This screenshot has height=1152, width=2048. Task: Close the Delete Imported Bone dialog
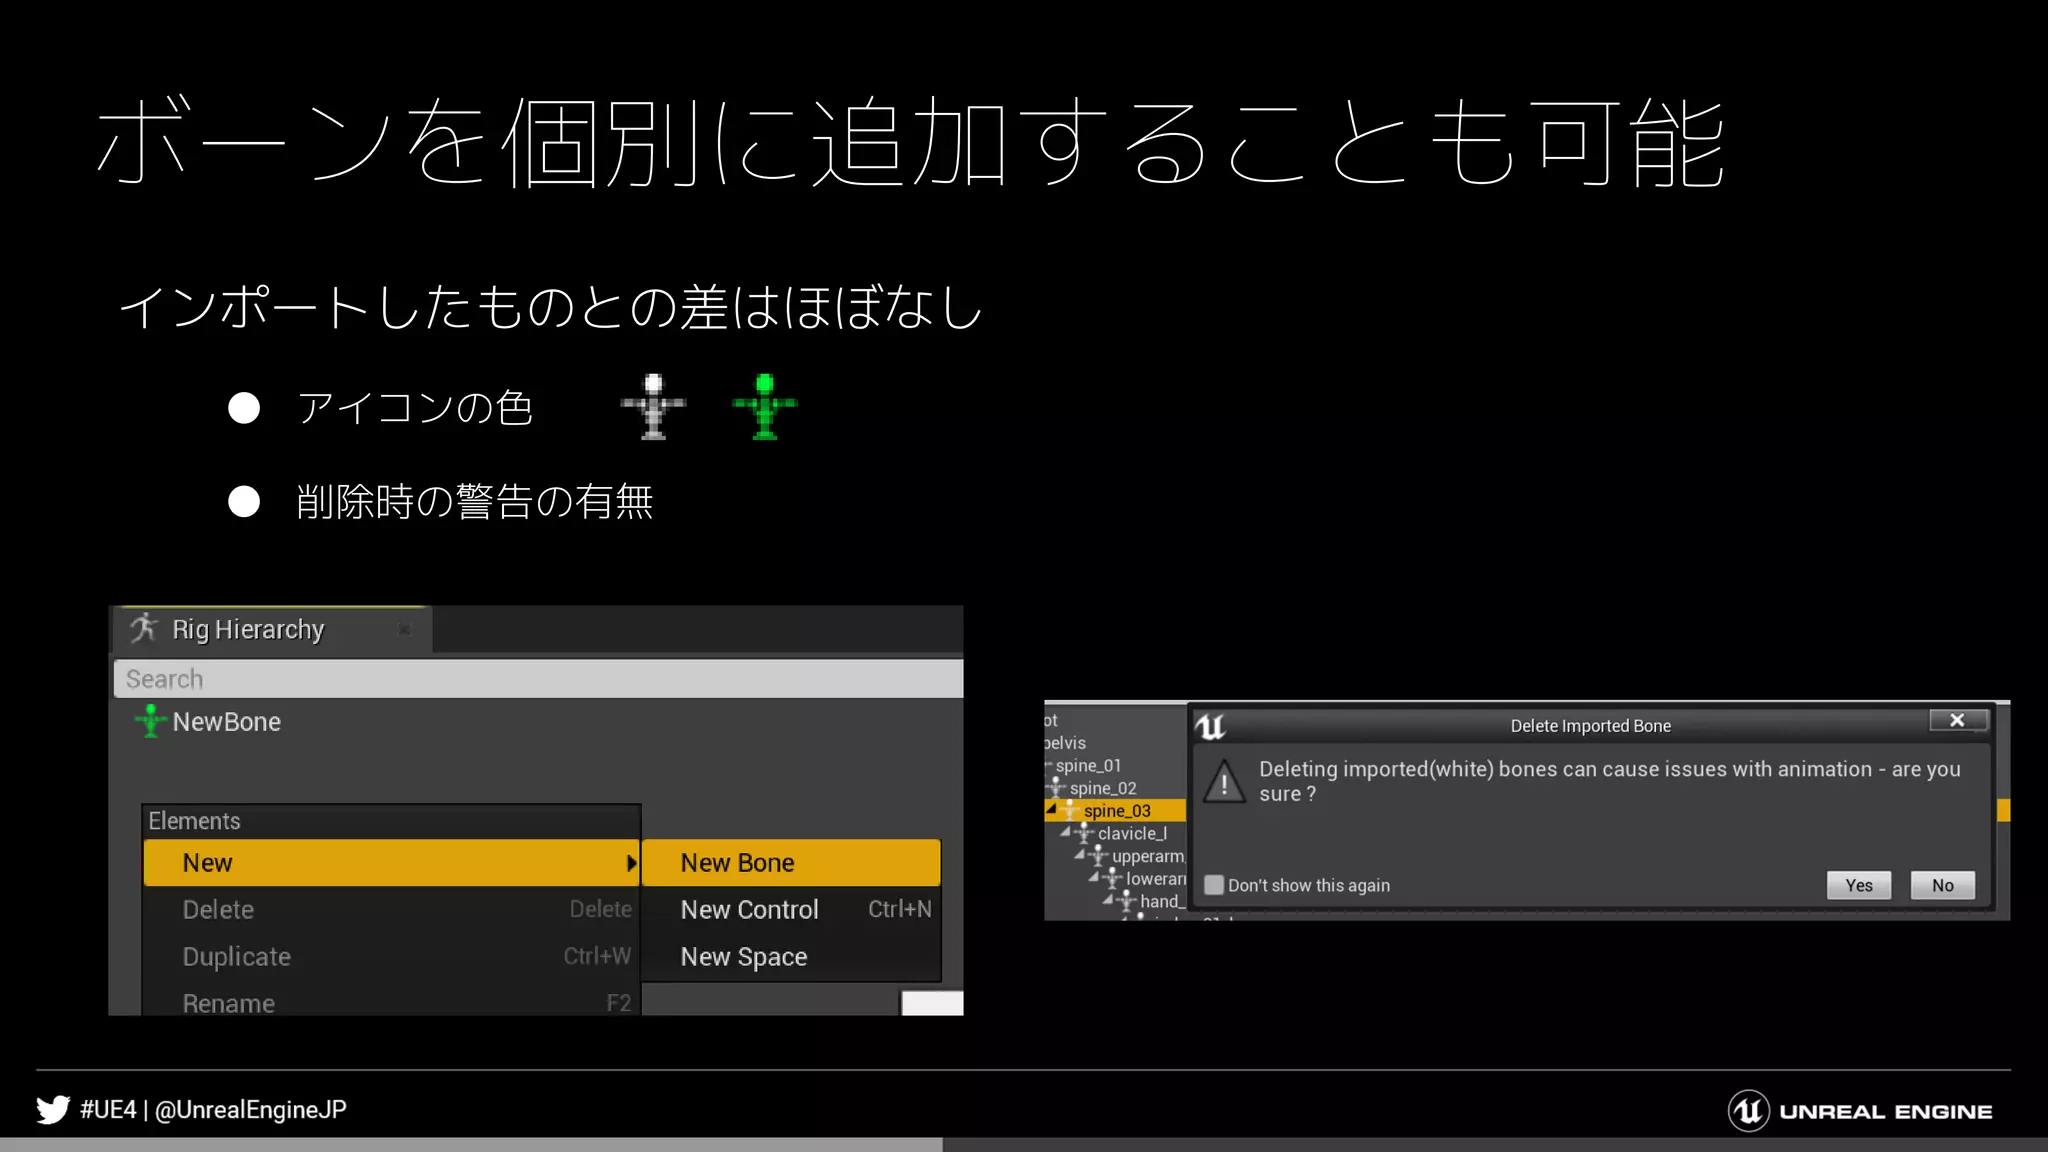1957,720
